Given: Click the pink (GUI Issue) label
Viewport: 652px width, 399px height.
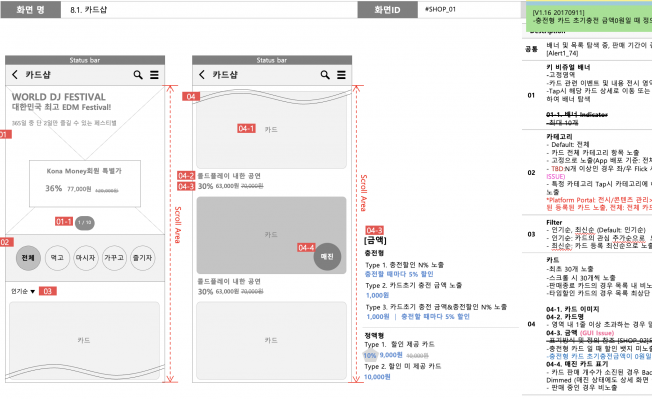Looking at the screenshot, I should 597,333.
